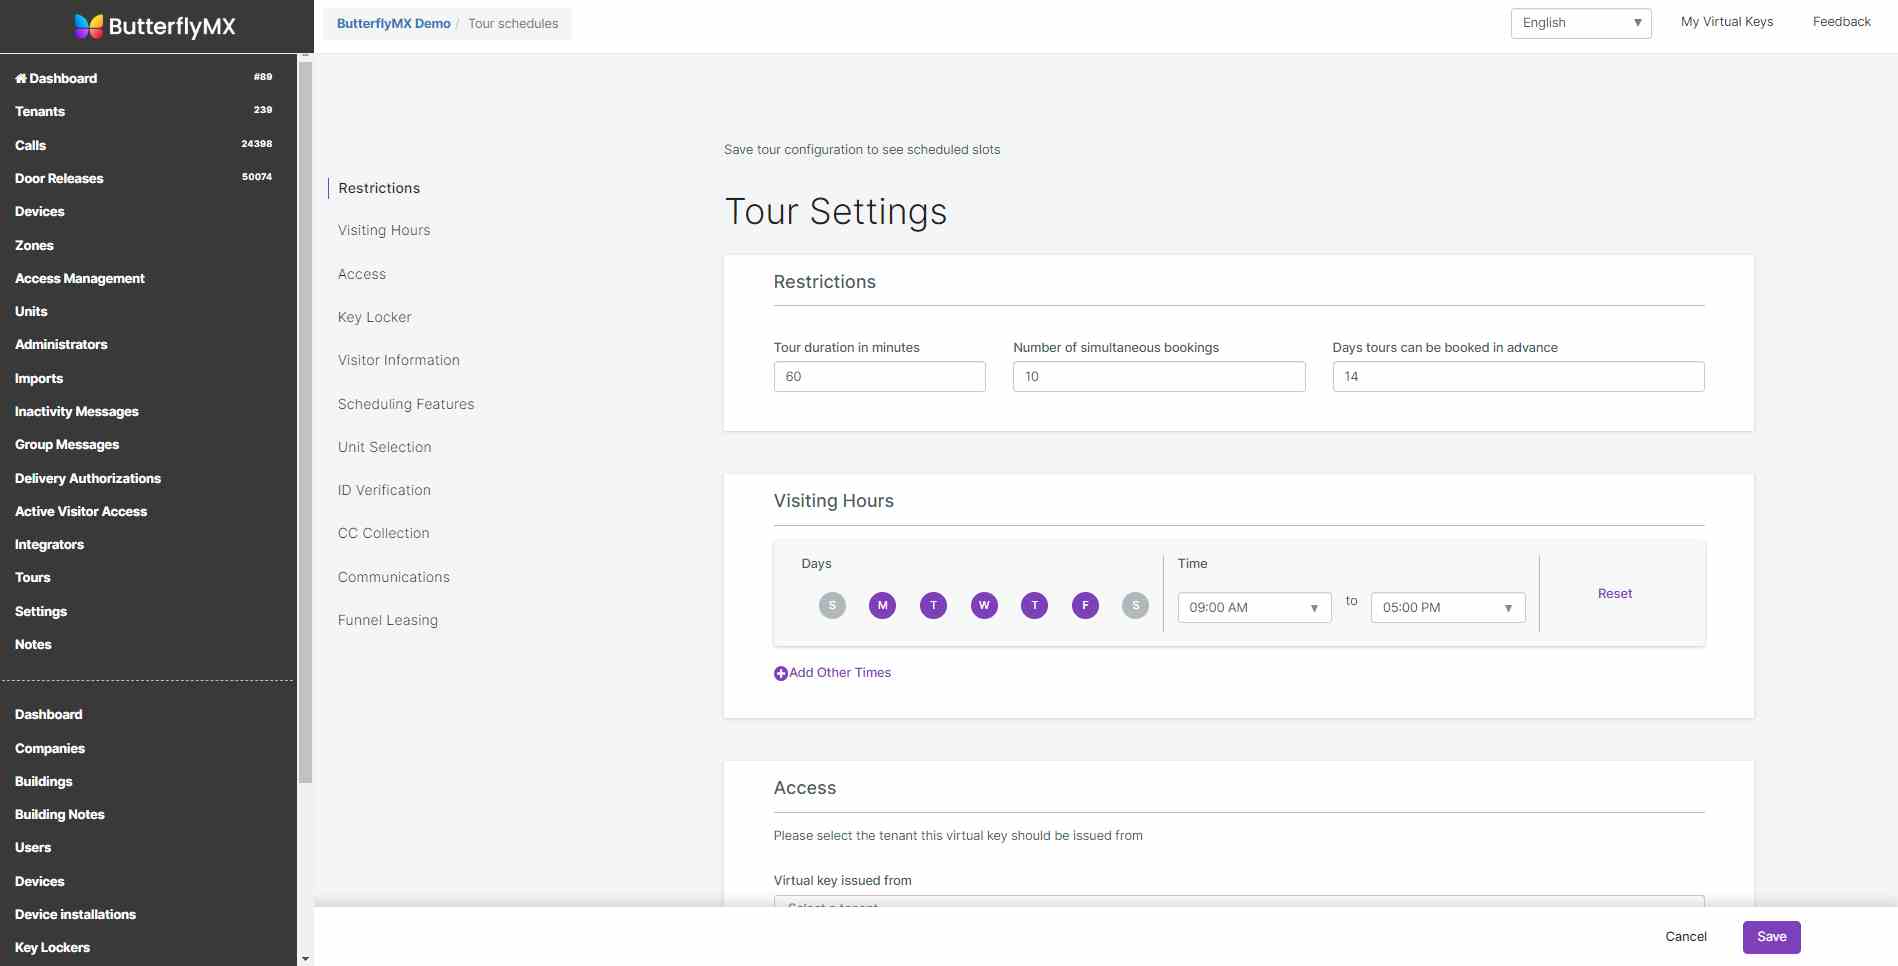Click the Cancel button
Image resolution: width=1898 pixels, height=966 pixels.
[x=1685, y=937]
